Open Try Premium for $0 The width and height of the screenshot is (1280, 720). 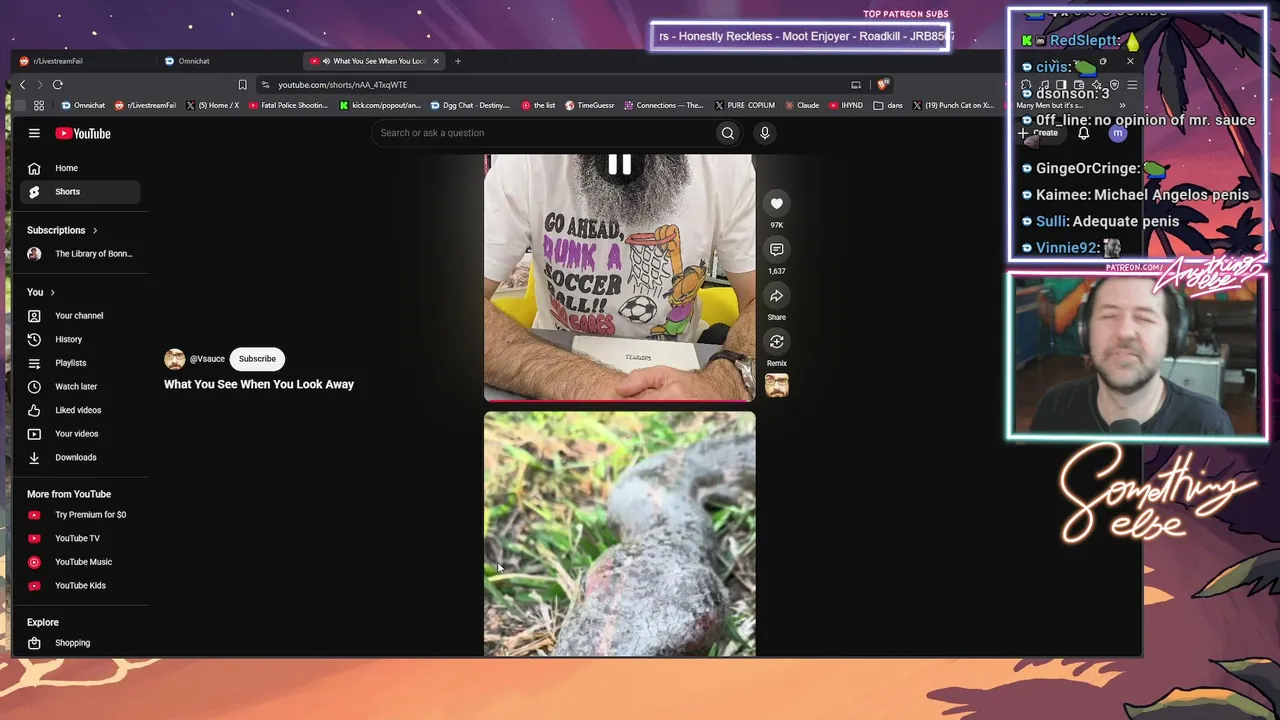point(80,515)
